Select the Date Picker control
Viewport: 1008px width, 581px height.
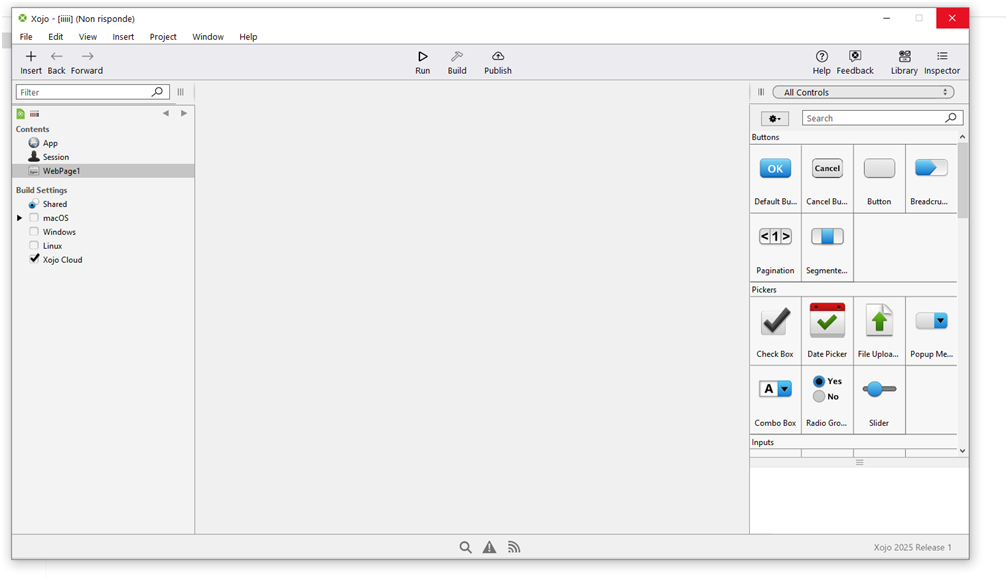(827, 330)
